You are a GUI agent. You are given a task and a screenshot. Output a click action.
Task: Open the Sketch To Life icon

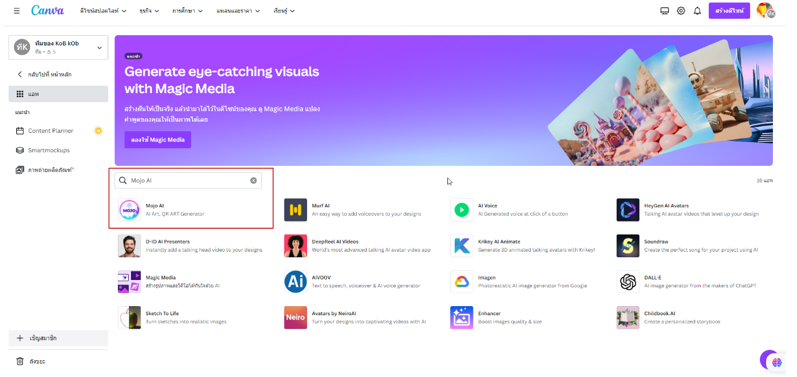click(x=130, y=318)
